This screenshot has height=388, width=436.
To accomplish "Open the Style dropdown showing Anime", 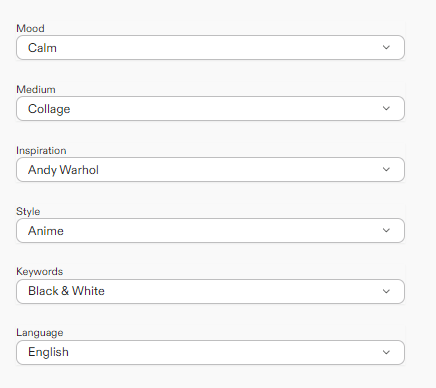I will [210, 231].
